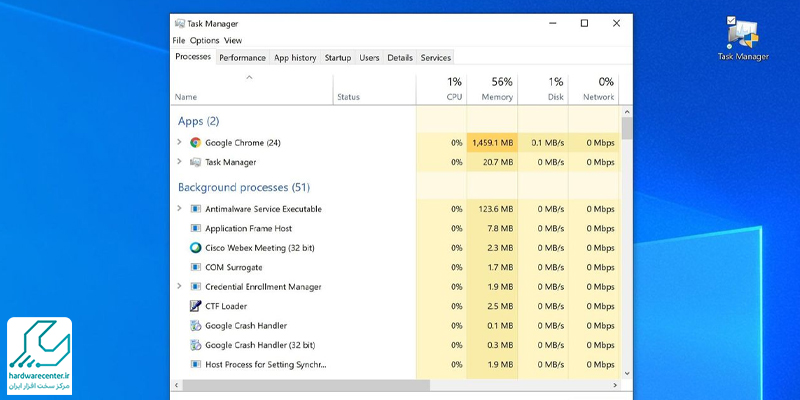This screenshot has width=800, height=400.
Task: Click the COM Surrogate process icon
Action: (x=195, y=267)
